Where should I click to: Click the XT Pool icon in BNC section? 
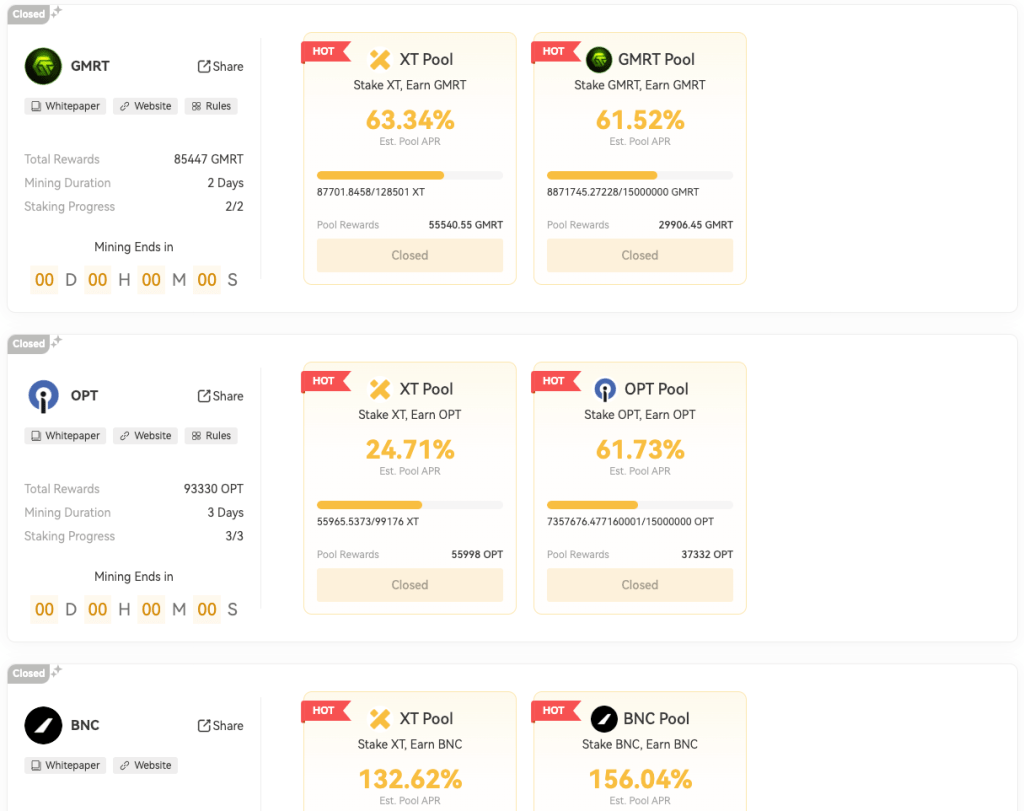click(x=379, y=718)
